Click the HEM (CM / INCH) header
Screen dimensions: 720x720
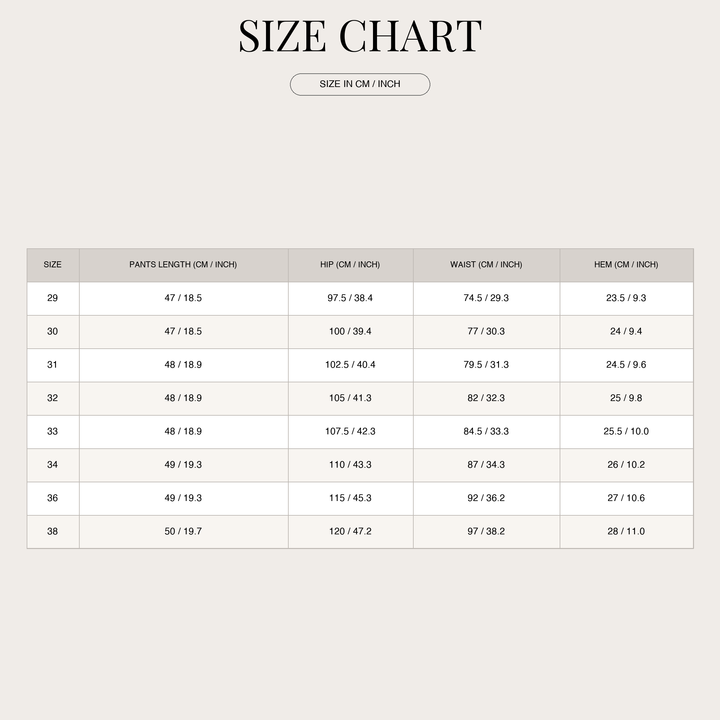point(626,265)
